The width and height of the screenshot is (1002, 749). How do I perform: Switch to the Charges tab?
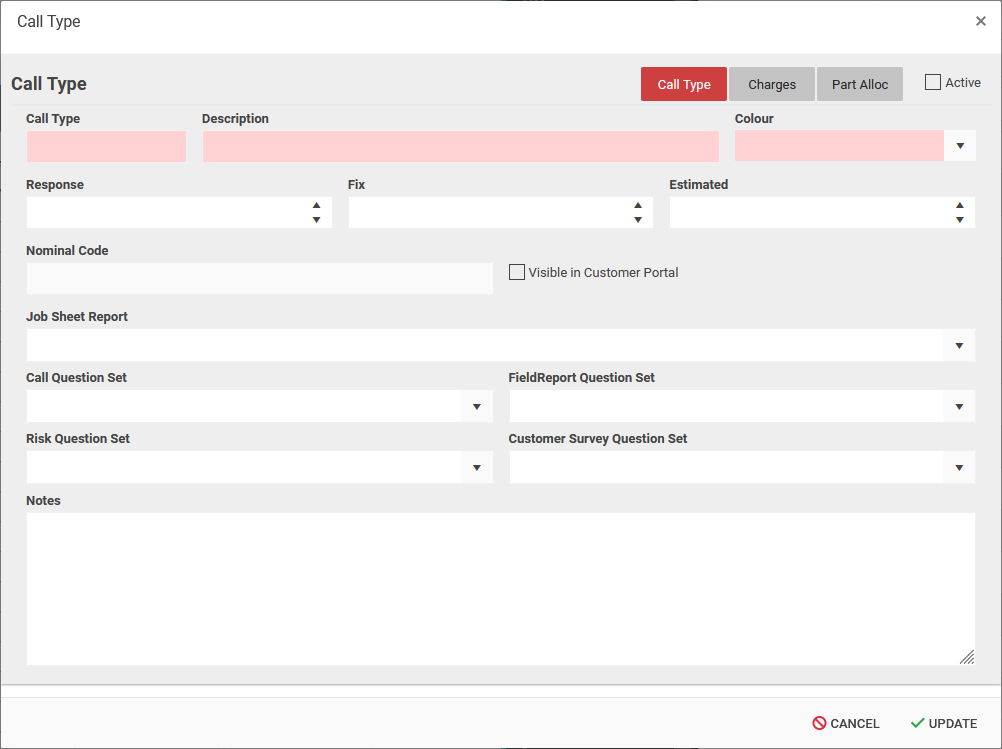pos(772,84)
